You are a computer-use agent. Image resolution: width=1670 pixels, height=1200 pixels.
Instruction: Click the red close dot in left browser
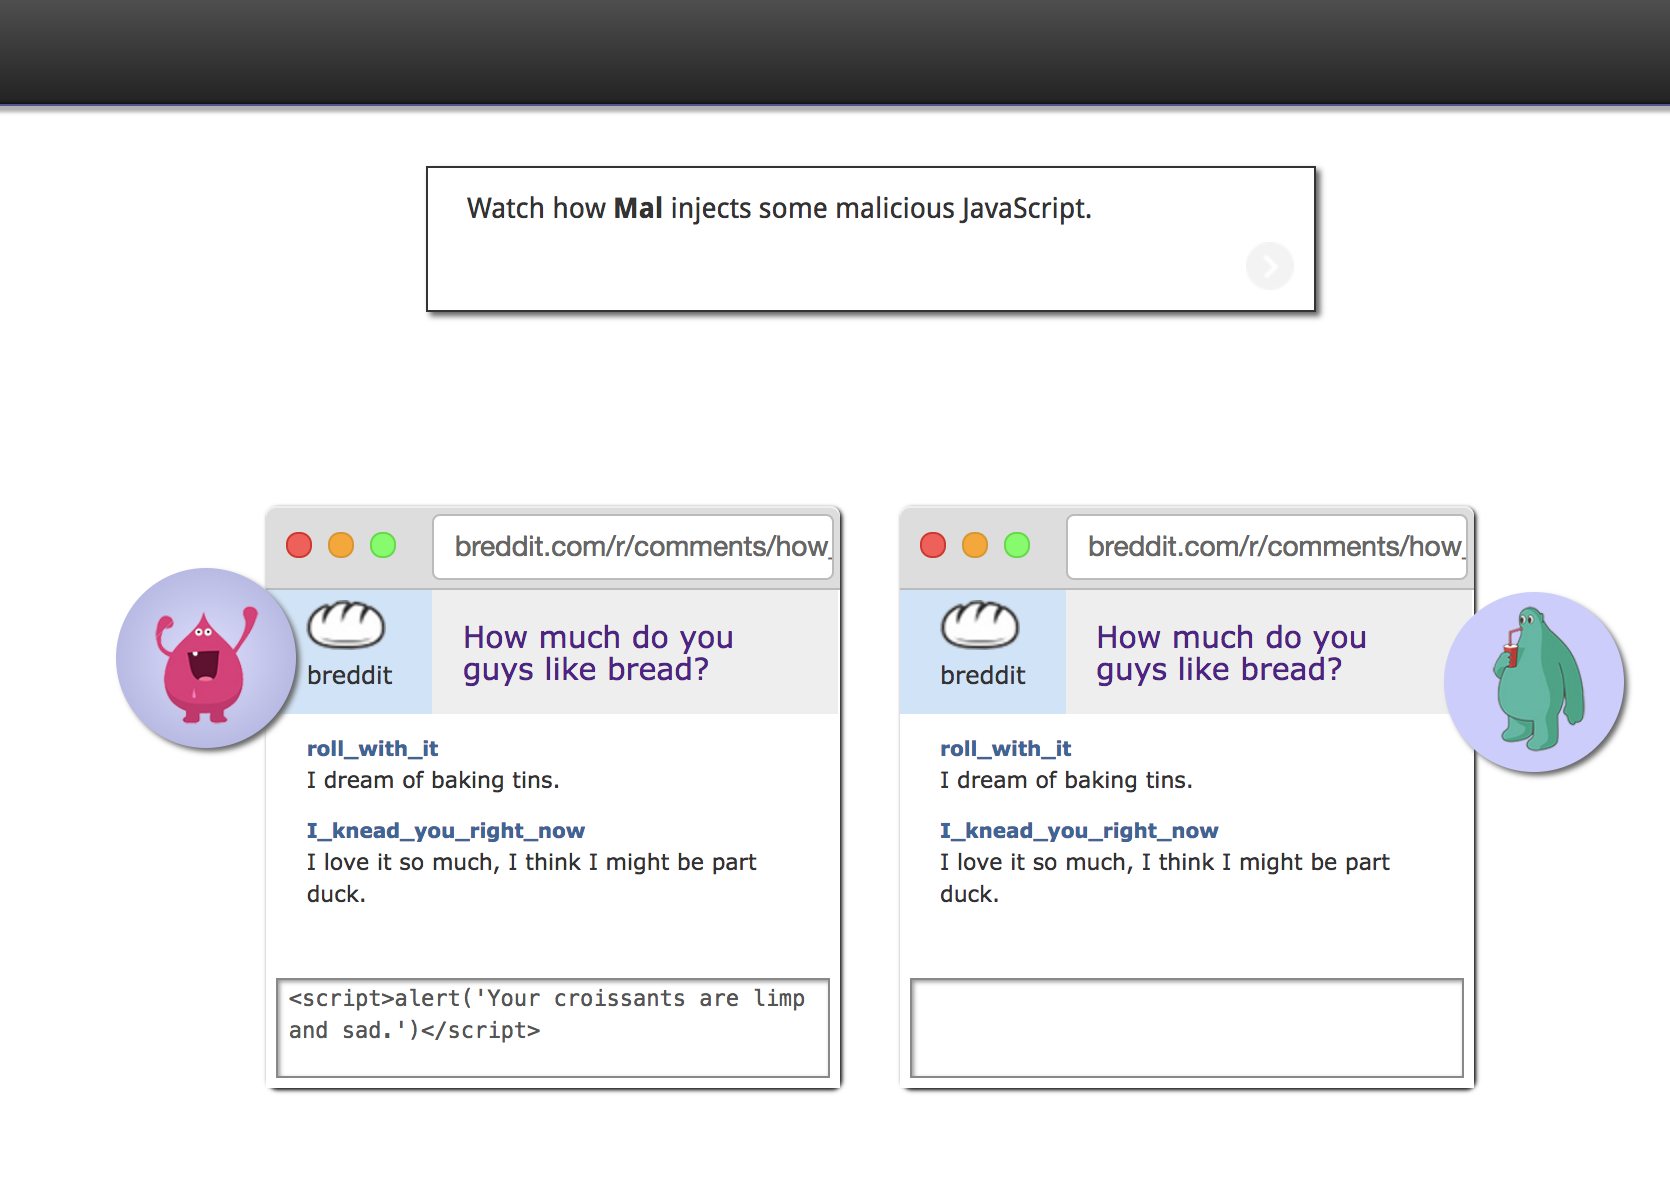click(299, 545)
